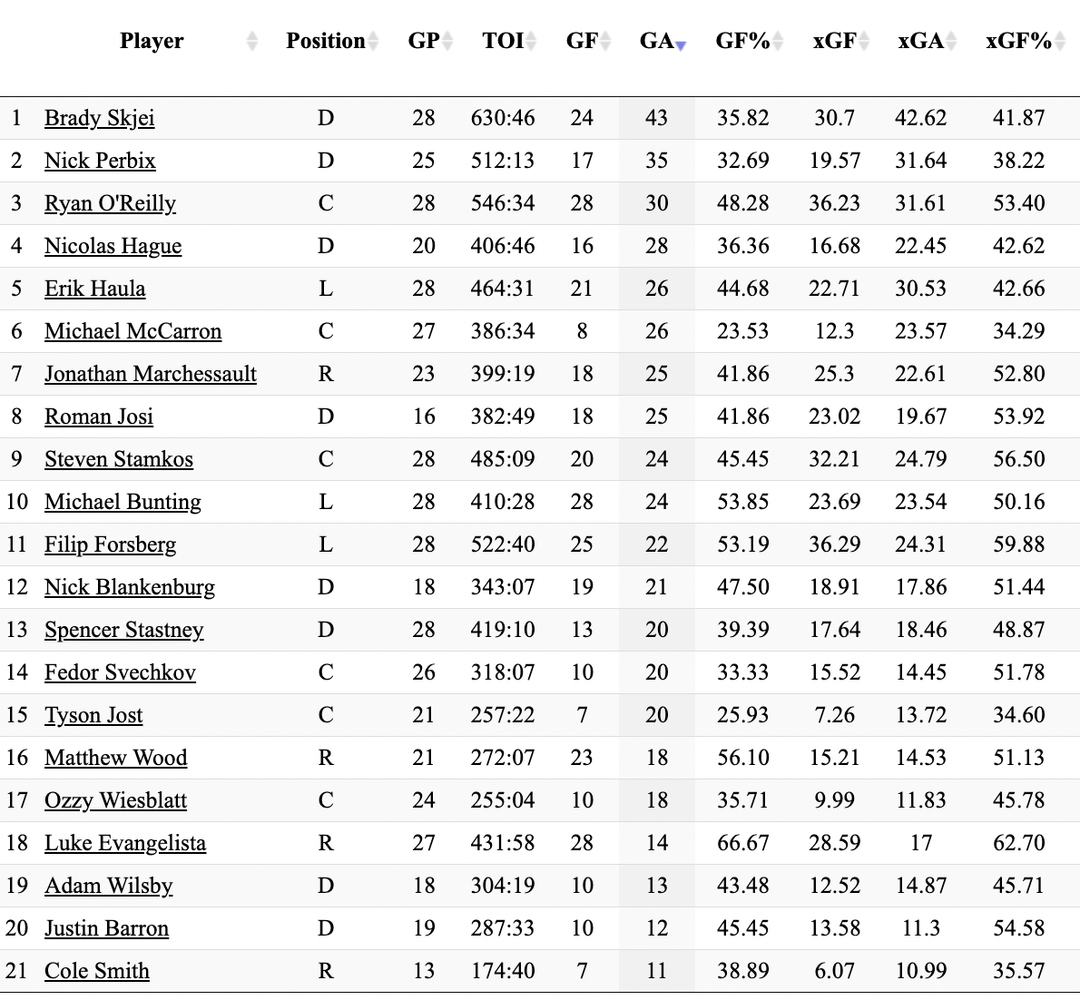Click the Cole Smith player link
This screenshot has height=1000, width=1080.
click(x=96, y=971)
